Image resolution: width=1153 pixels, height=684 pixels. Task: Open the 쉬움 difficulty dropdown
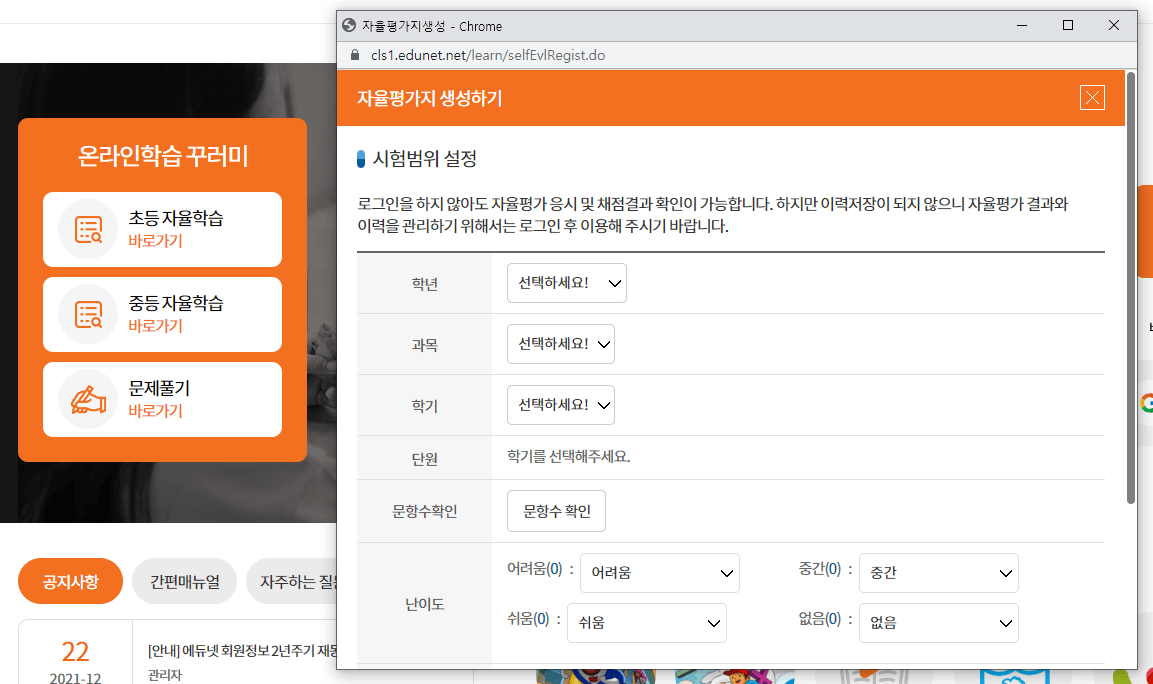pos(646,622)
